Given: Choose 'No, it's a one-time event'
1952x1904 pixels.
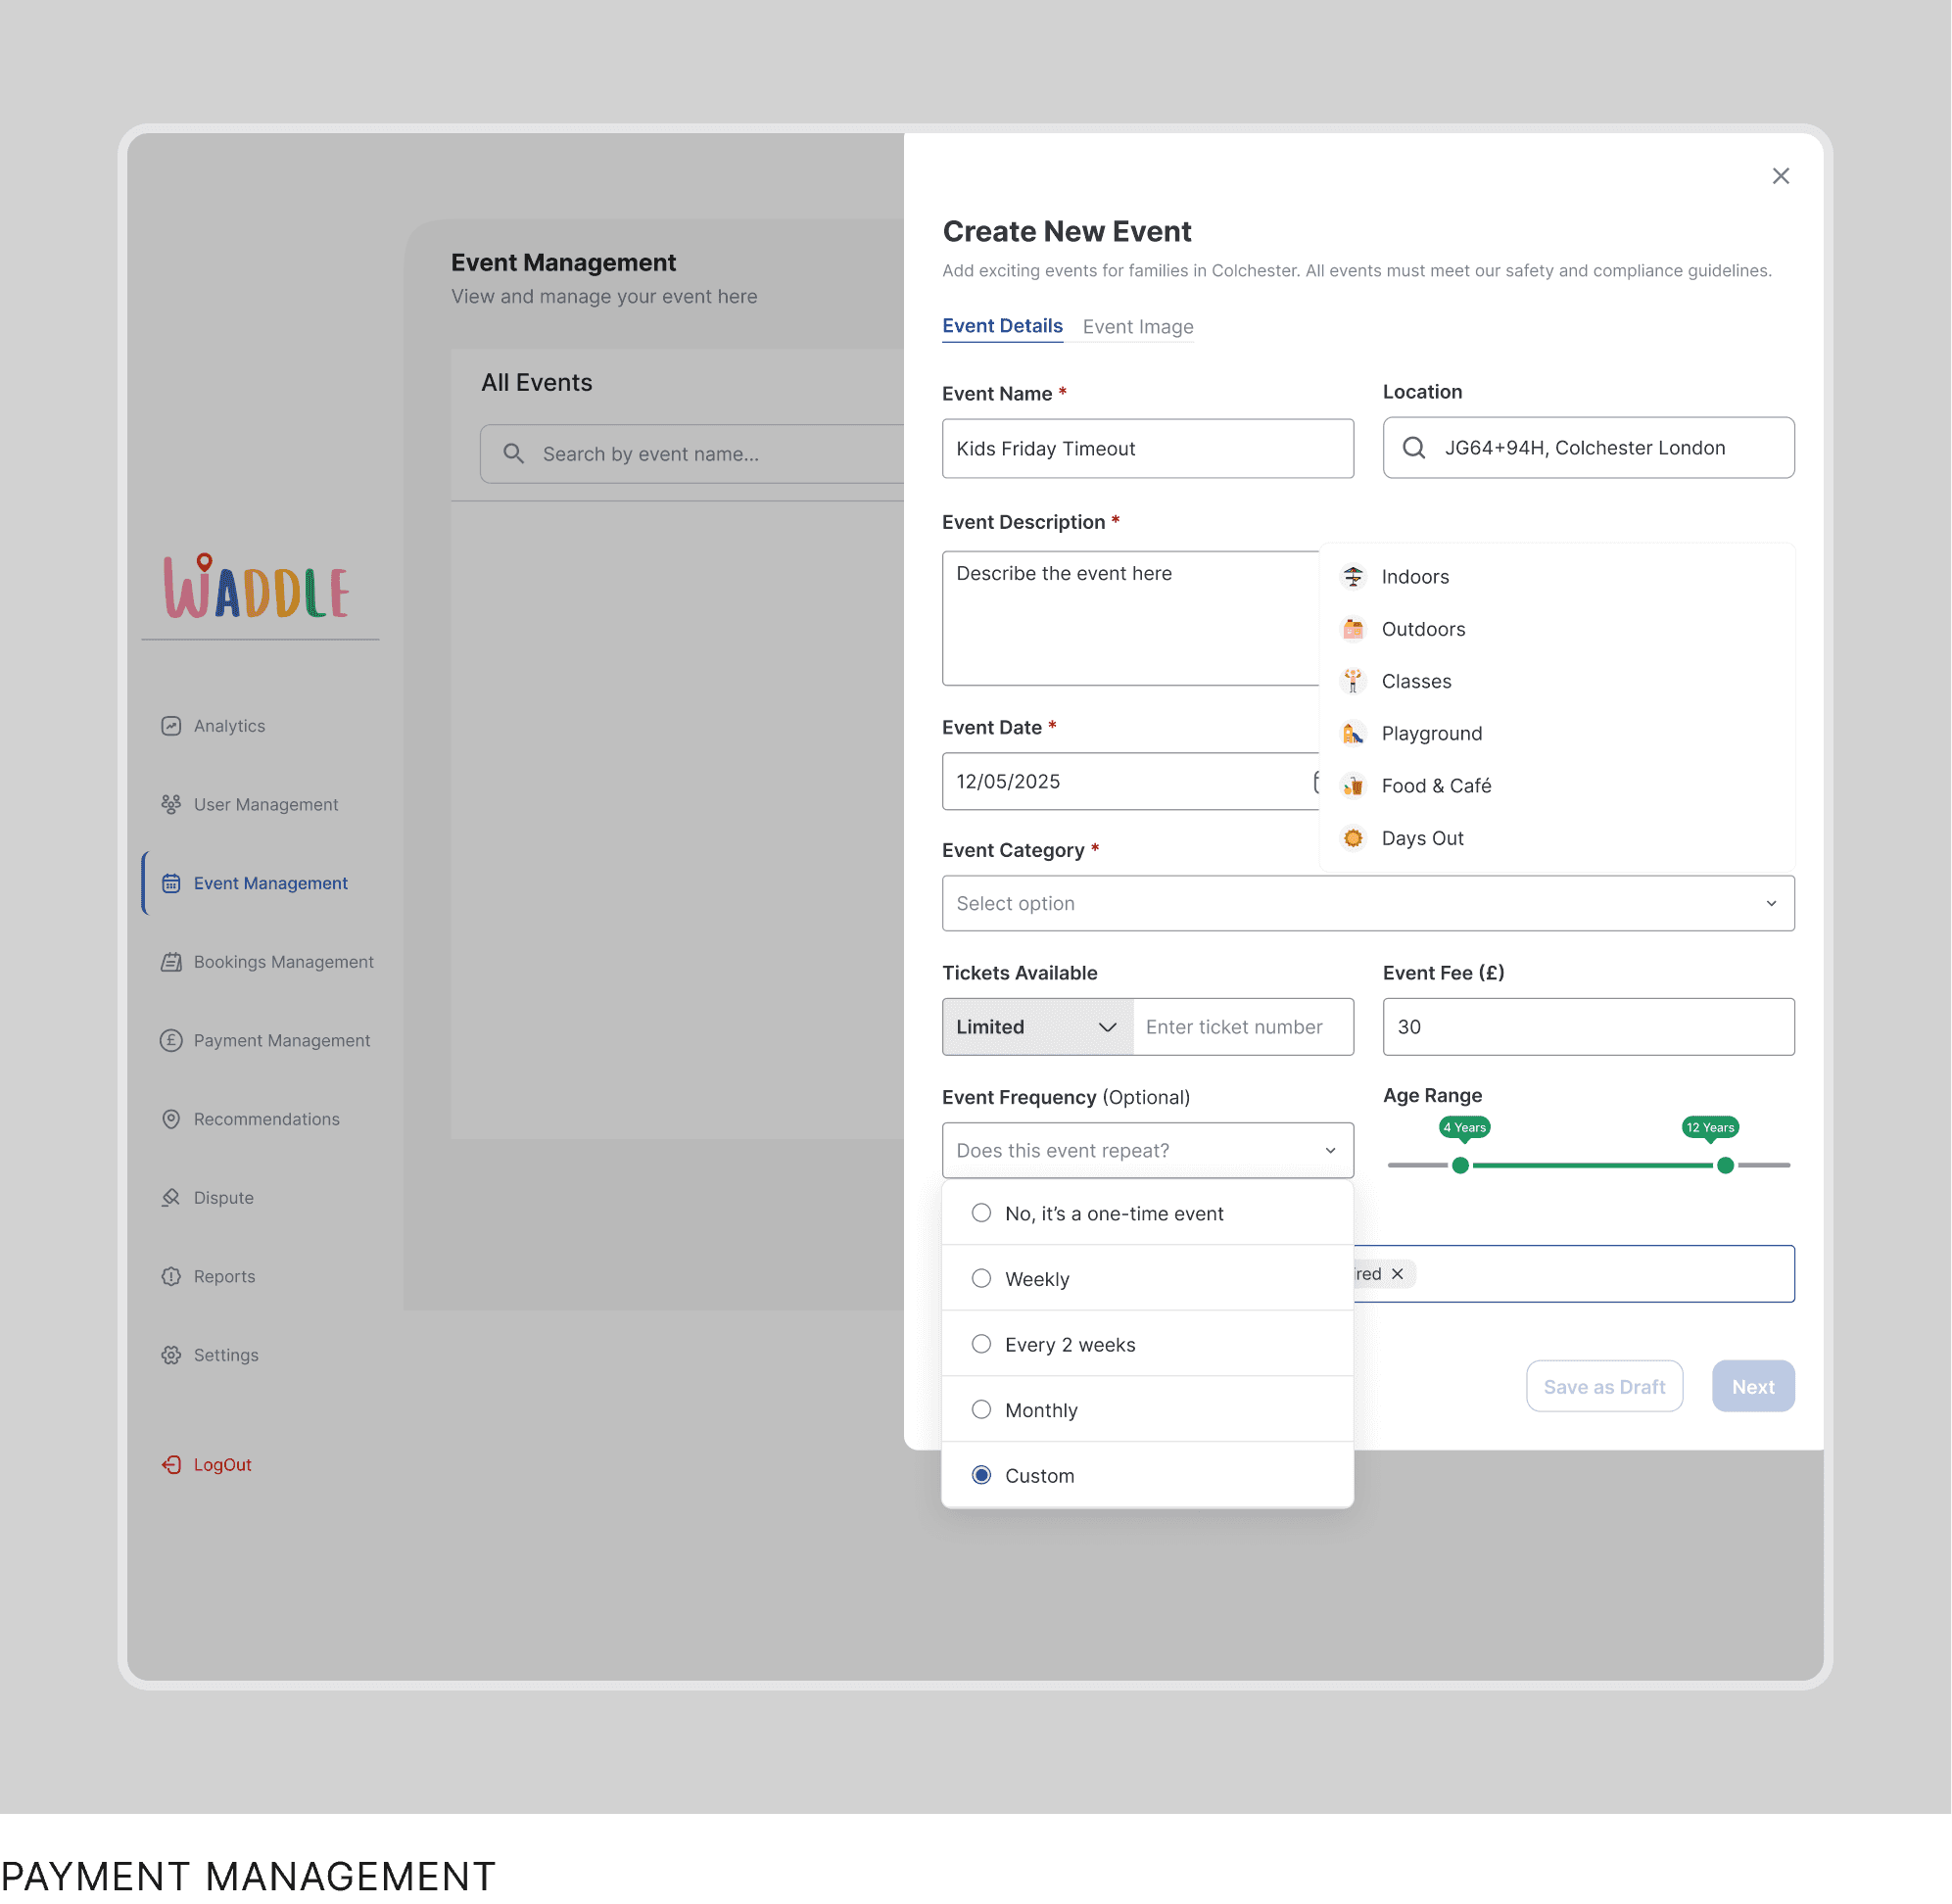Looking at the screenshot, I should pyautogui.click(x=981, y=1213).
